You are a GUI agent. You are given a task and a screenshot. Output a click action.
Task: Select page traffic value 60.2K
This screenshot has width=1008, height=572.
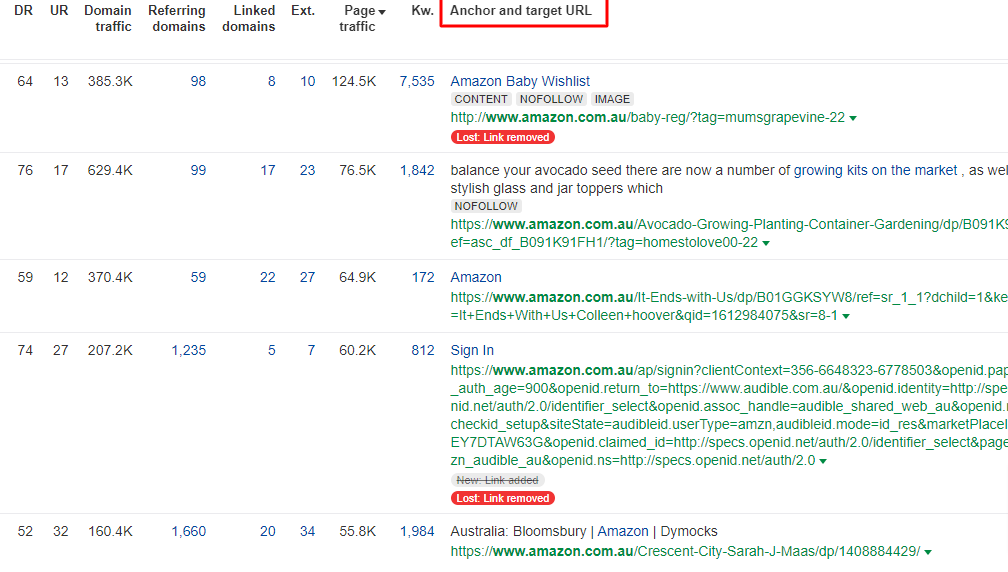(x=357, y=350)
